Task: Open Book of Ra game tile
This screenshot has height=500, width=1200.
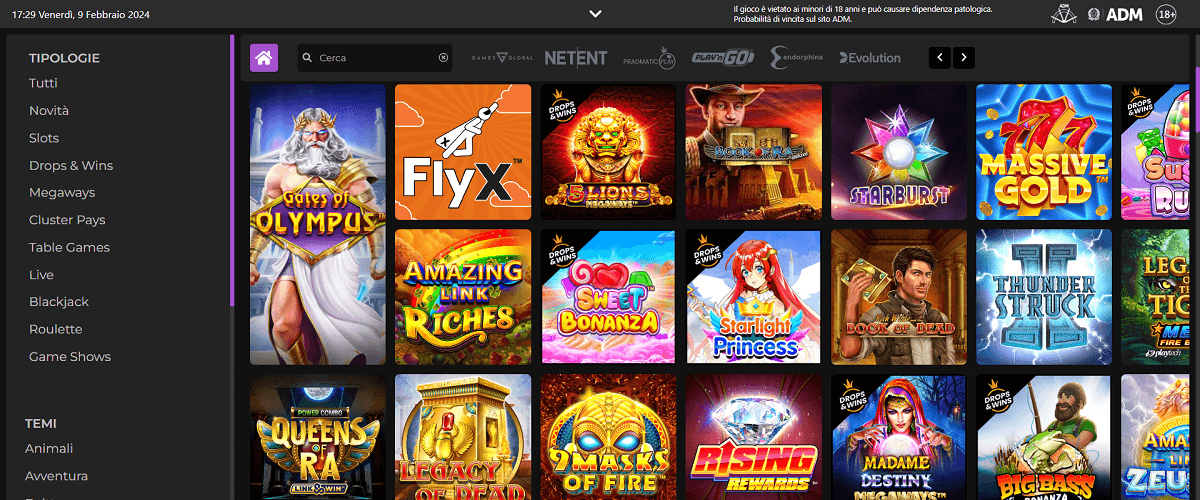Action: (754, 152)
